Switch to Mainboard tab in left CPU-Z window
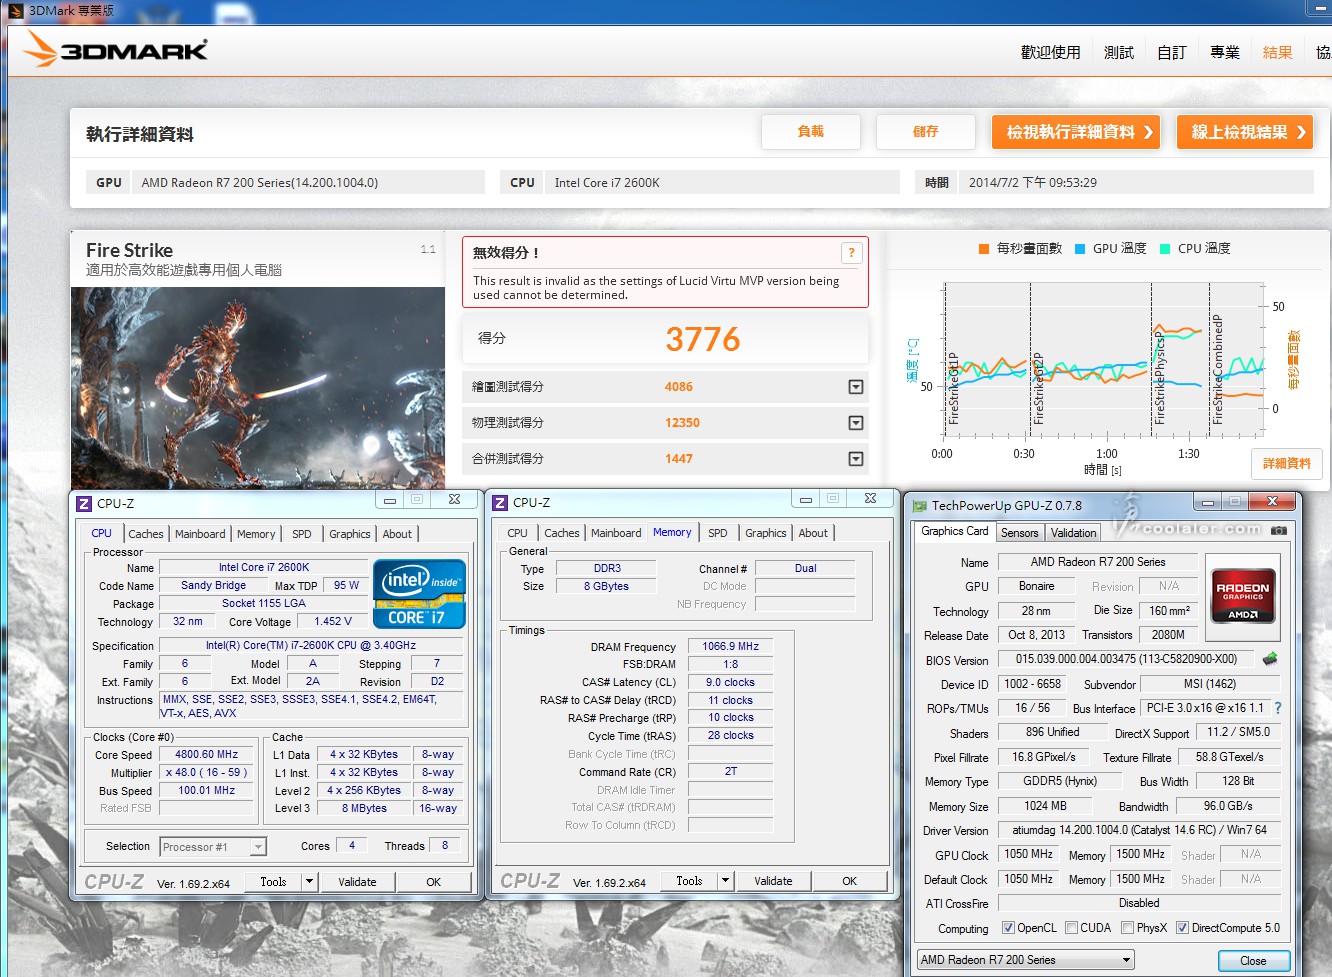Viewport: 1332px width, 977px height. click(x=200, y=534)
